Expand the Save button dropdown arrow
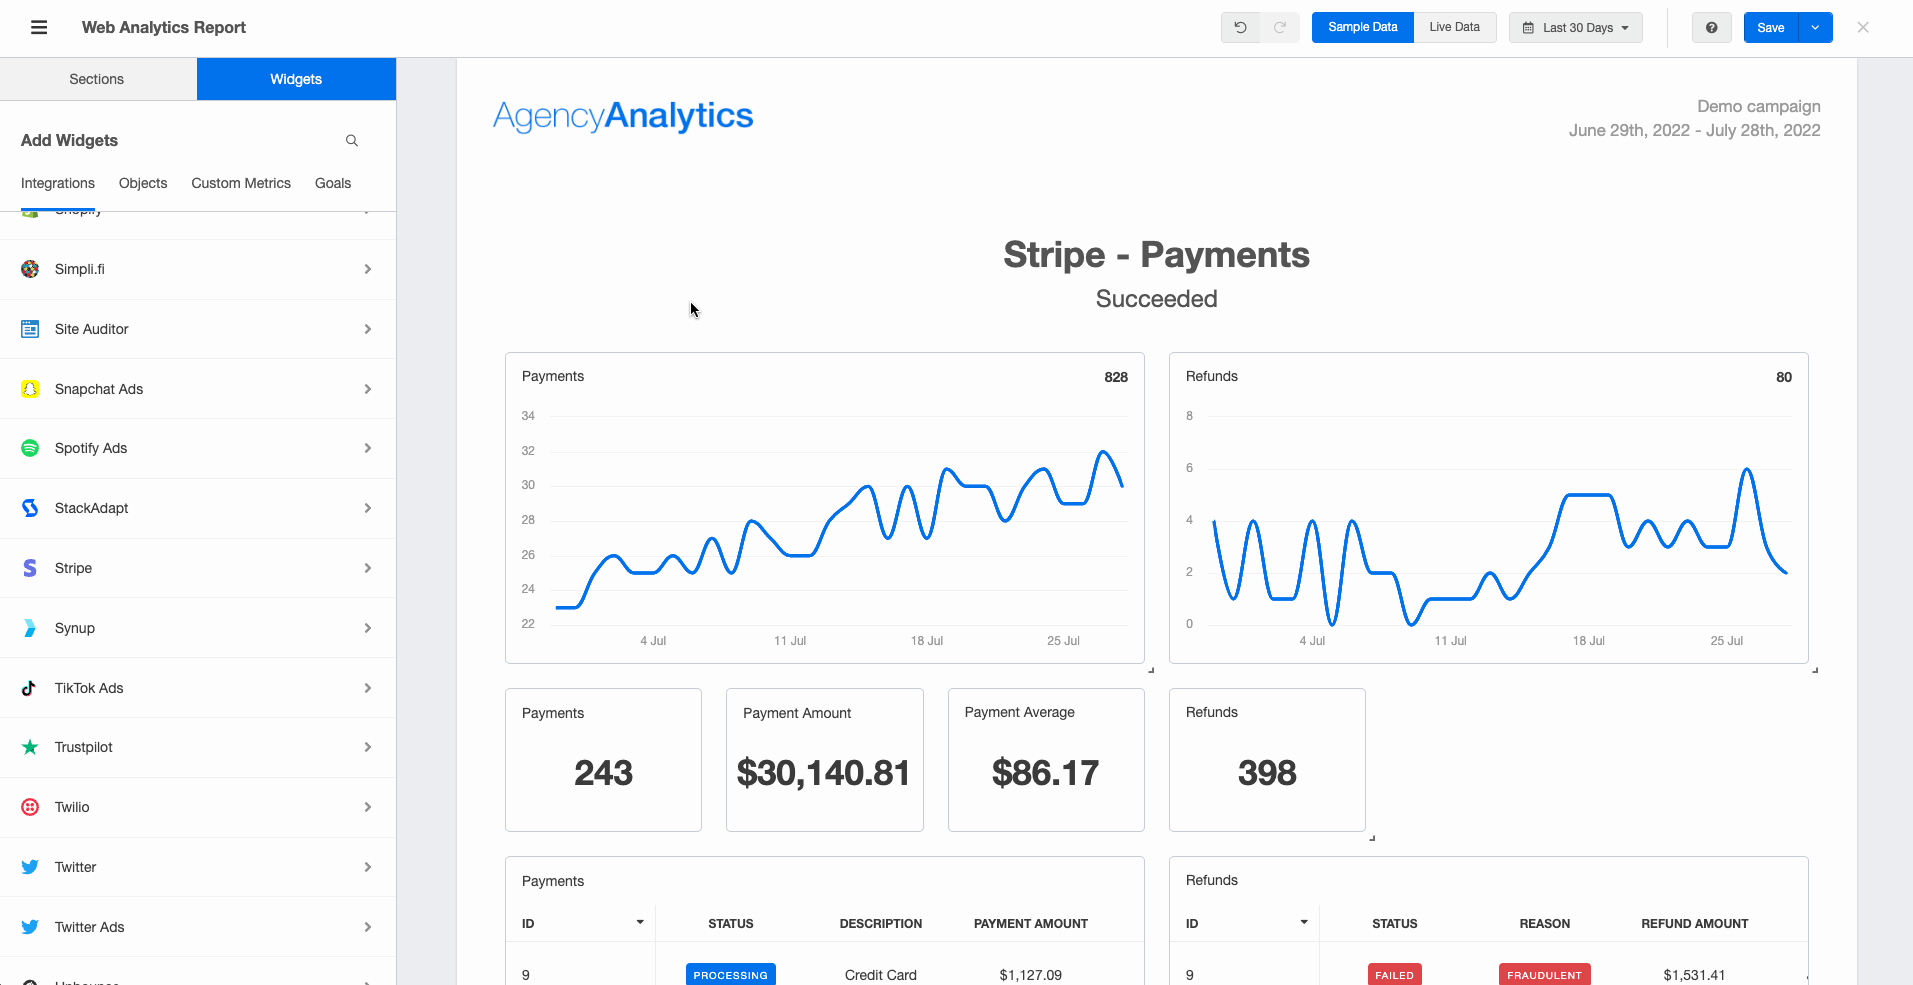The image size is (1913, 985). tap(1817, 27)
